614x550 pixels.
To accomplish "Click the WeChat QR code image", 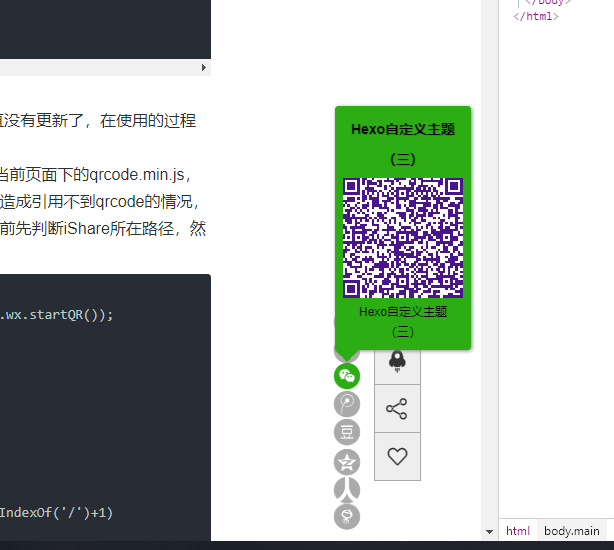I will tap(403, 238).
